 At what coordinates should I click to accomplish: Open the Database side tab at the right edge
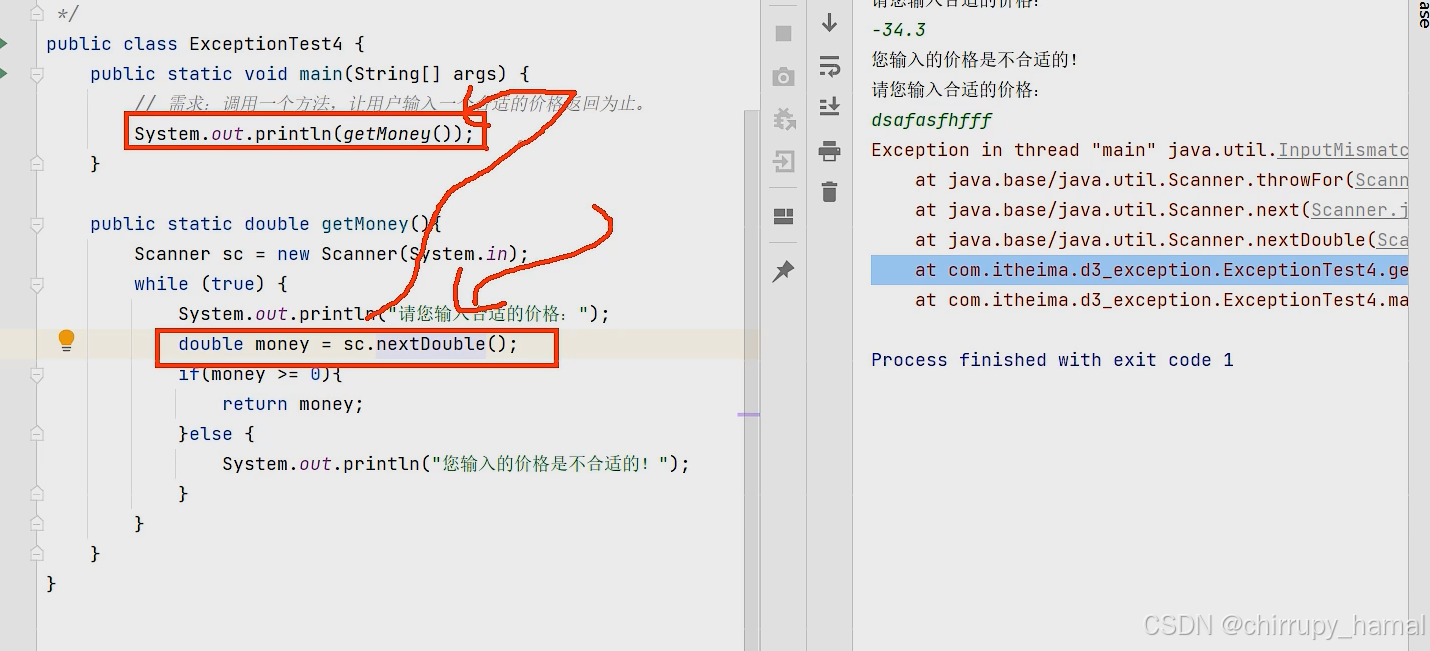tap(1422, 14)
